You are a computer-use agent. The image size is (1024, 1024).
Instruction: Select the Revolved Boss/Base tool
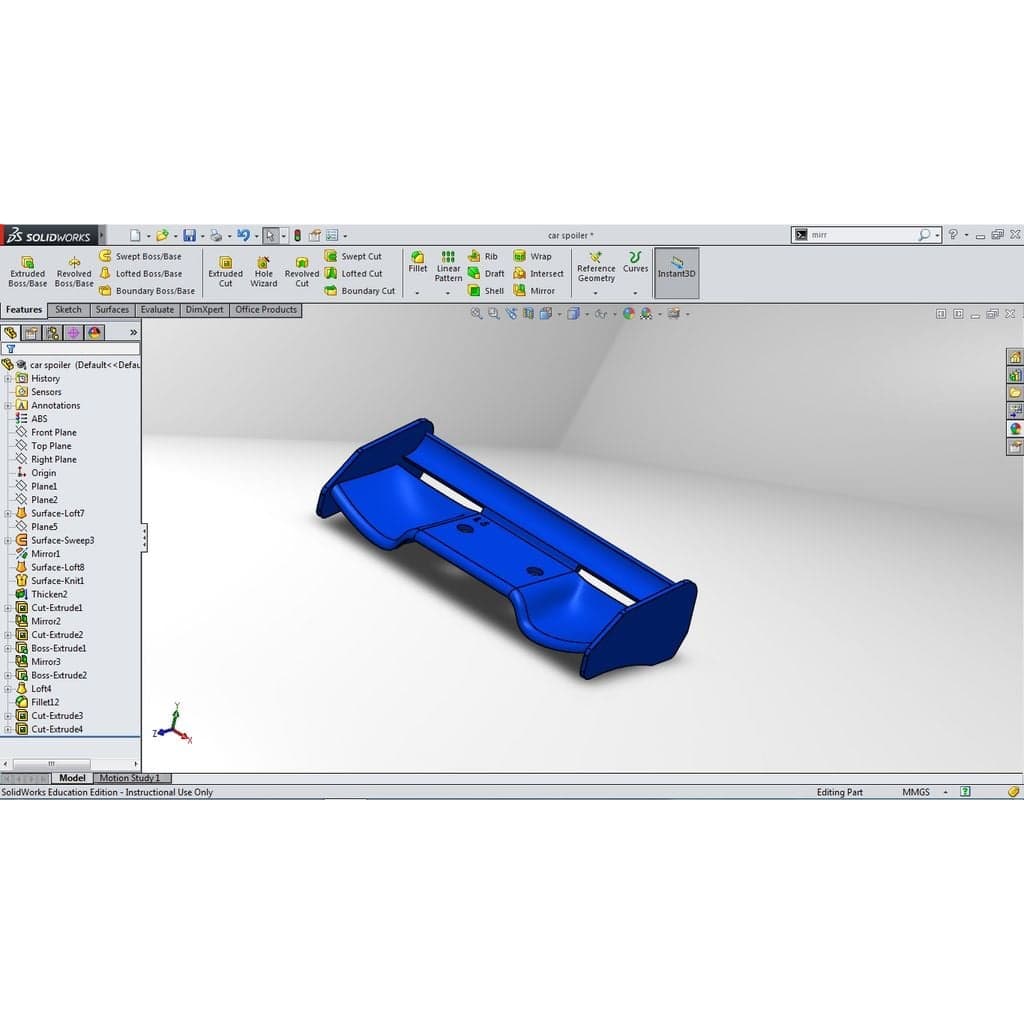point(74,272)
